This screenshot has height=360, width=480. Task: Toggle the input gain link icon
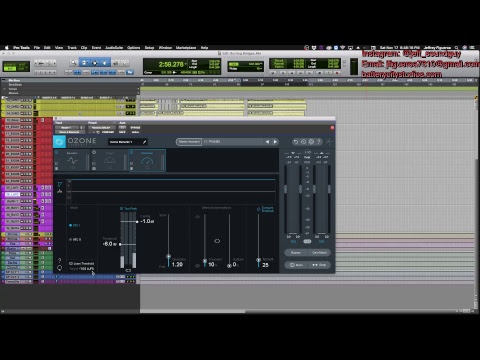point(293,241)
